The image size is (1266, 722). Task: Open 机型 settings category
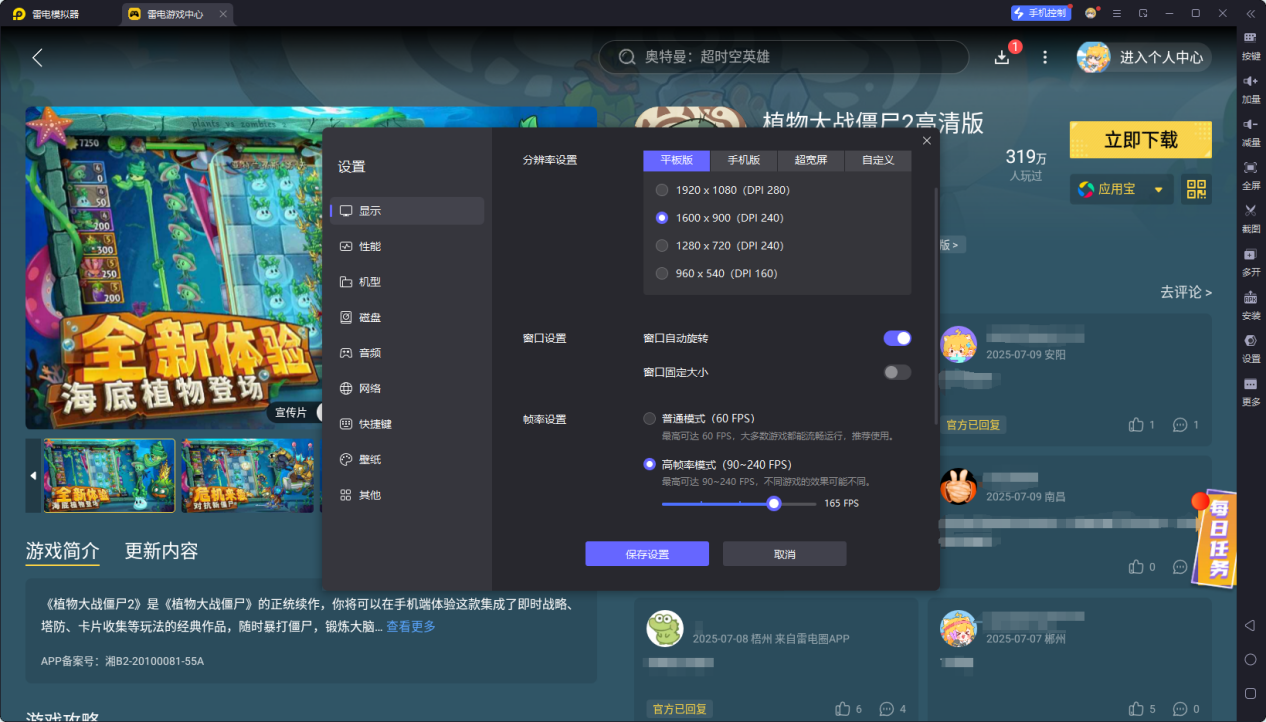click(x=407, y=282)
